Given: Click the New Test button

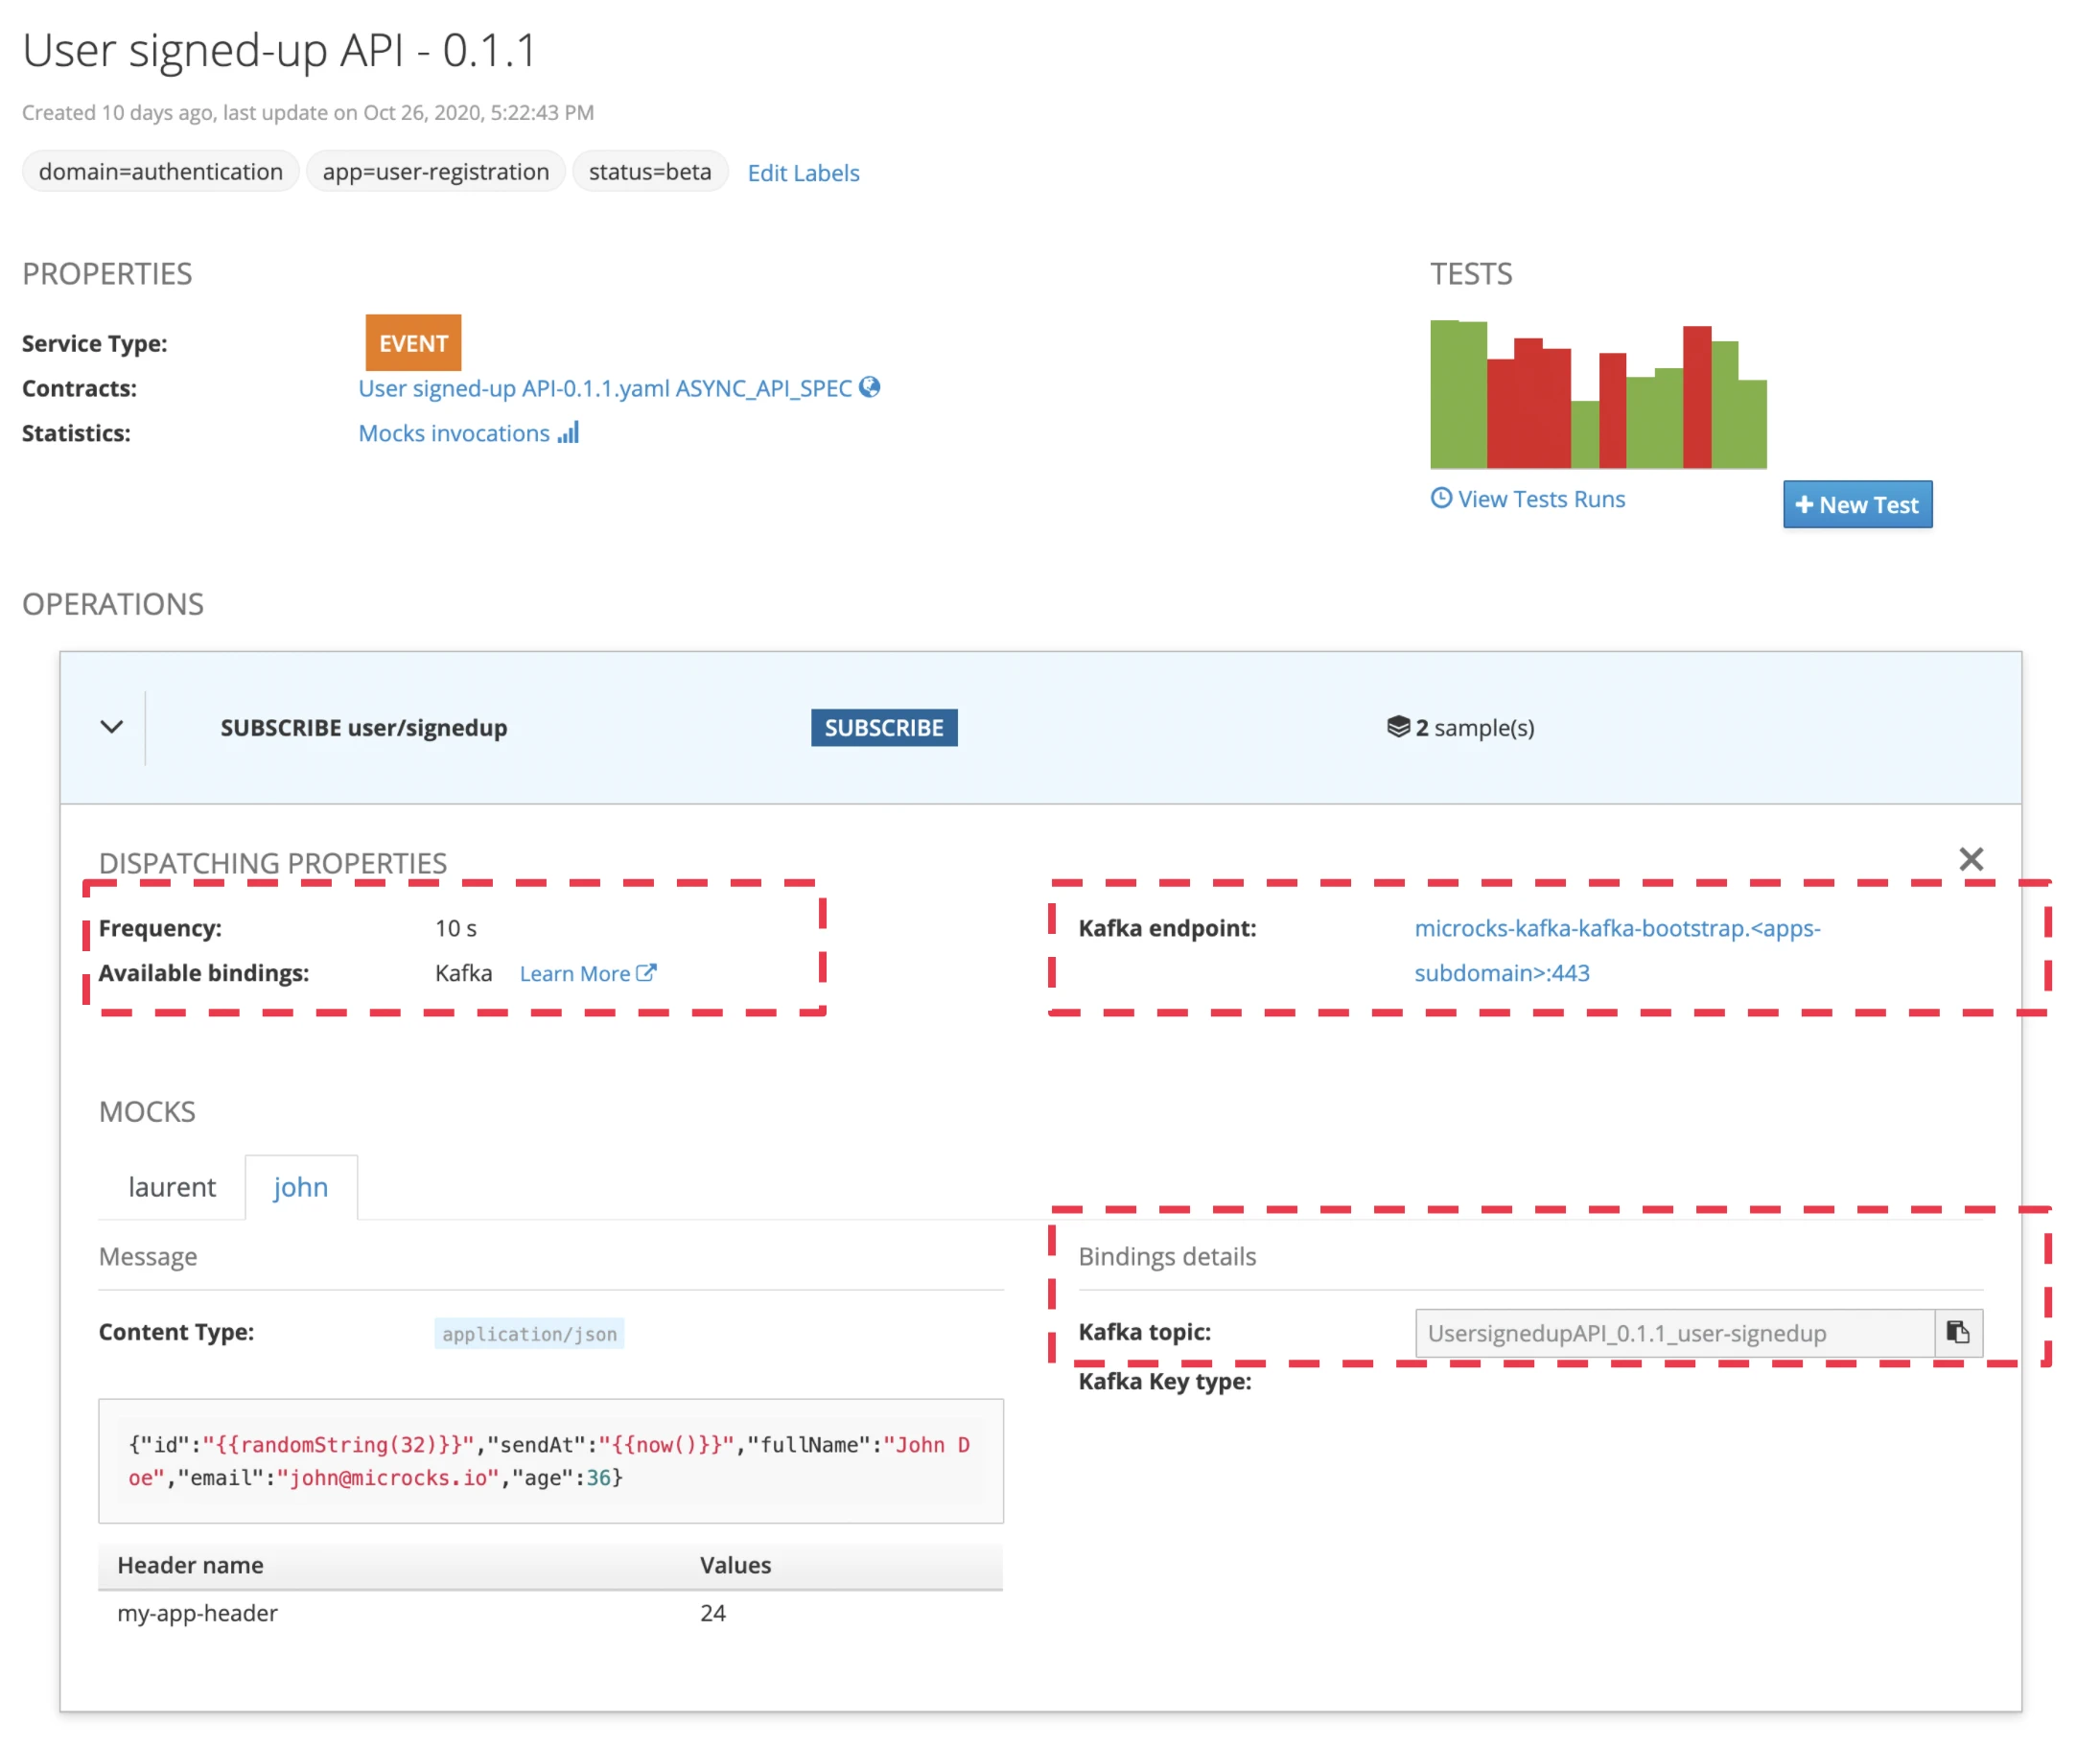Looking at the screenshot, I should pos(1857,505).
